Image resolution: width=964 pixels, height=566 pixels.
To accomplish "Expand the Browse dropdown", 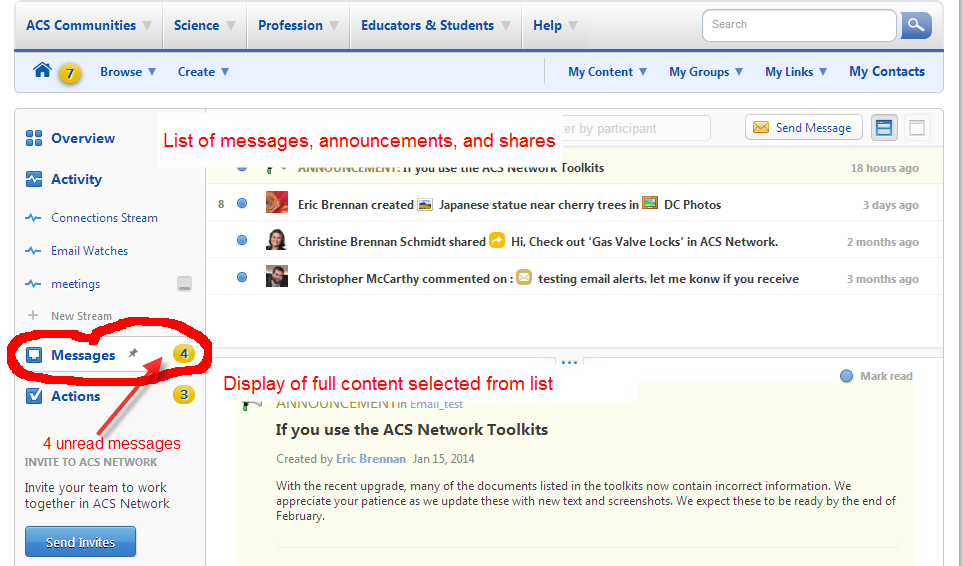I will [x=128, y=72].
